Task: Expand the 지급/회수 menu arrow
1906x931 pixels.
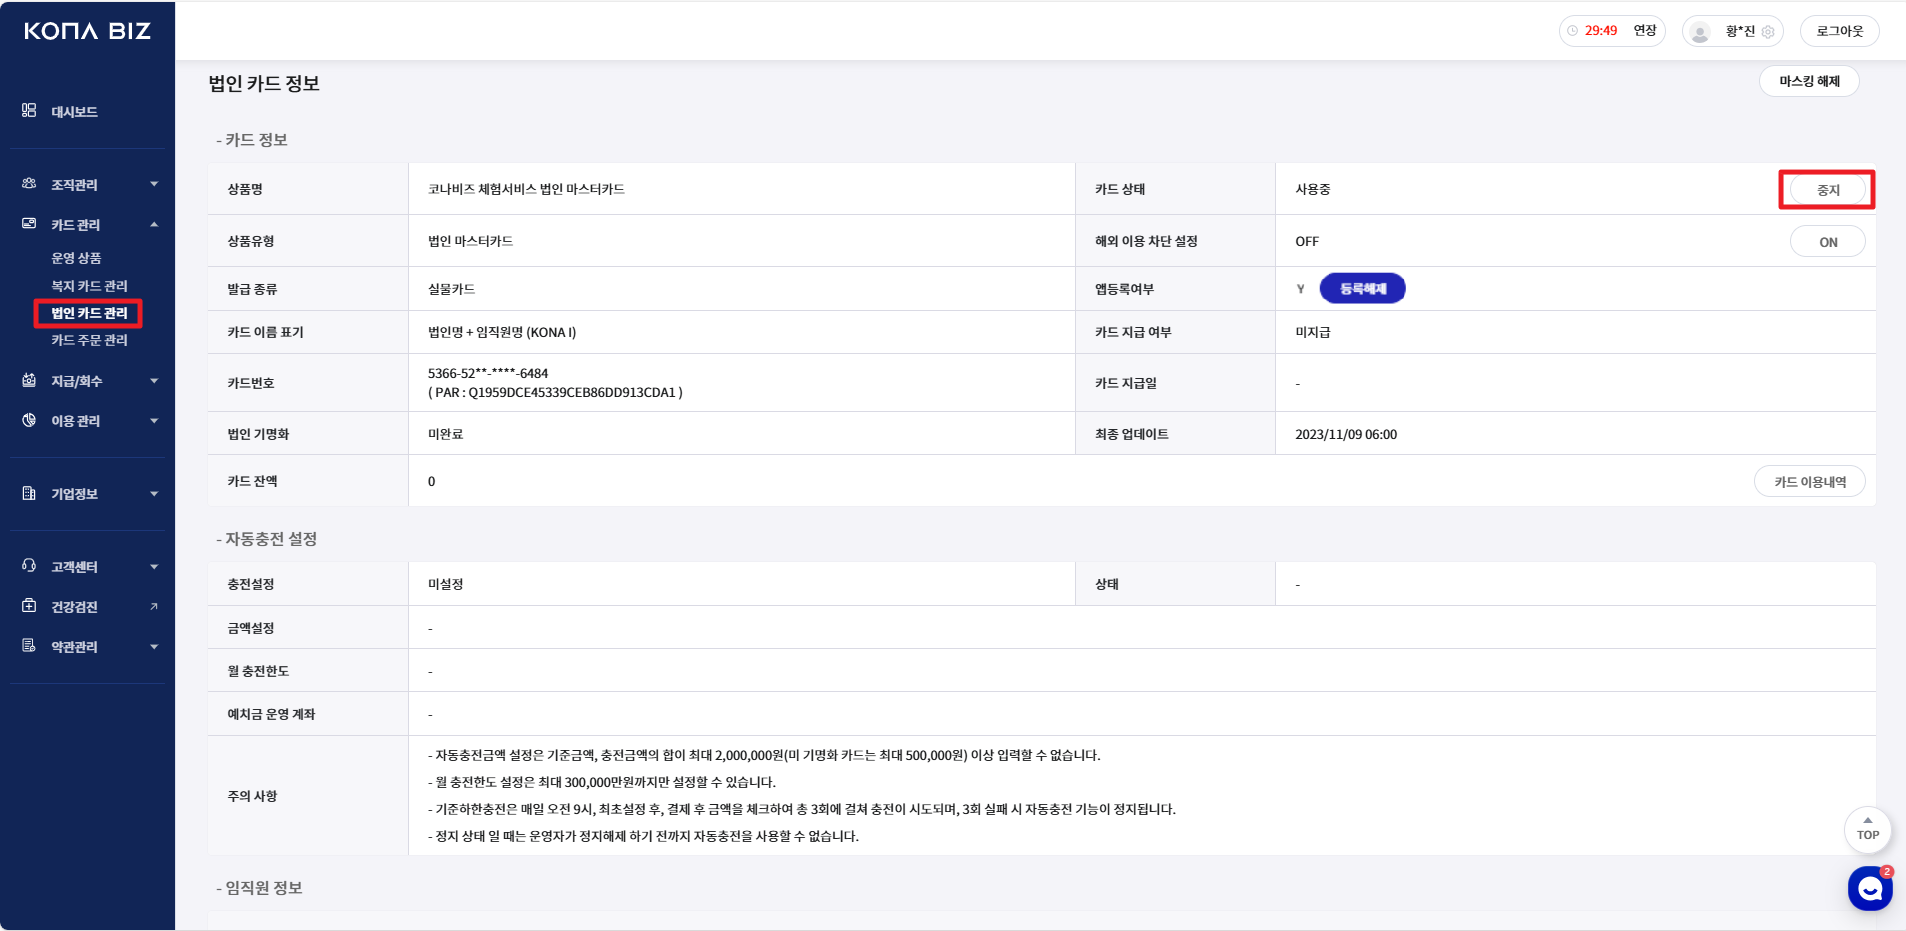Action: tap(154, 381)
